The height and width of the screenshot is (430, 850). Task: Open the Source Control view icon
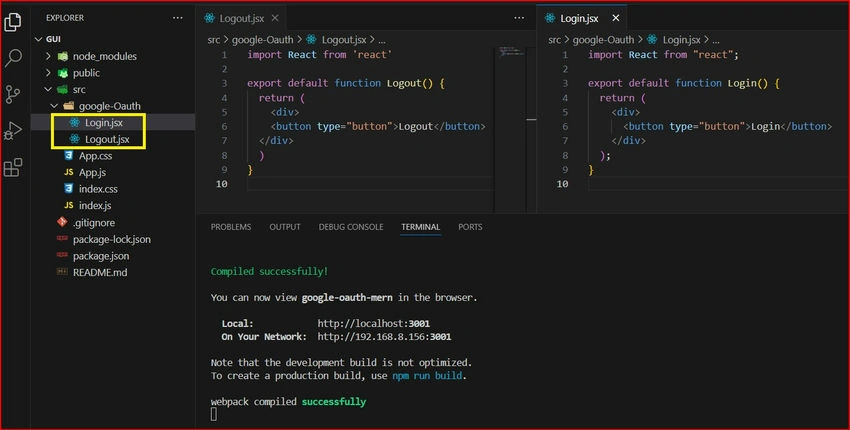click(12, 94)
